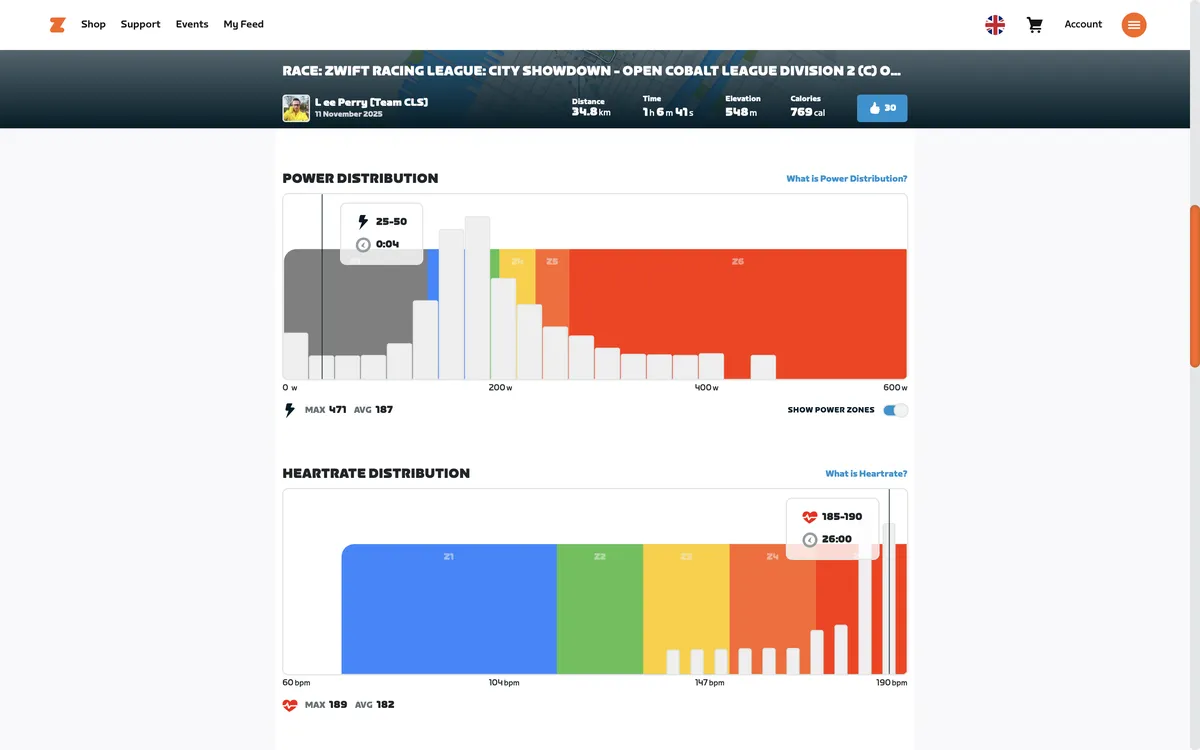Screen dimensions: 1200x750
Task: Click the race title heading
Action: [x=592, y=71]
